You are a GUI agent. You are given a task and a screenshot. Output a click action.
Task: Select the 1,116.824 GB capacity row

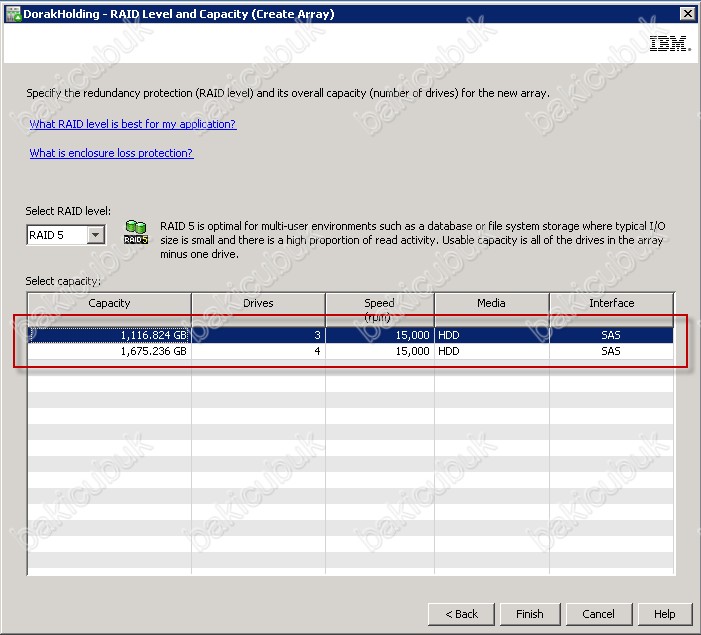(x=350, y=335)
